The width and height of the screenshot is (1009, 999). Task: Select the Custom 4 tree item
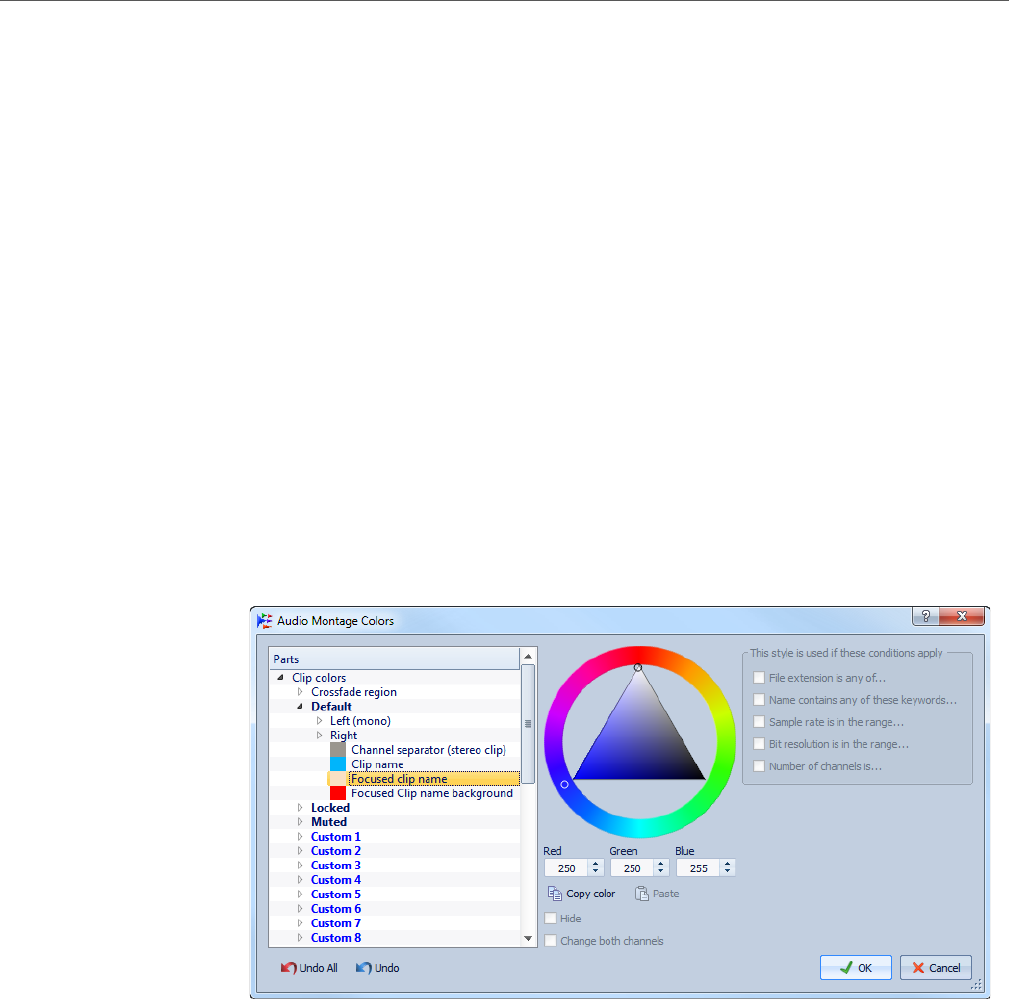coord(335,880)
